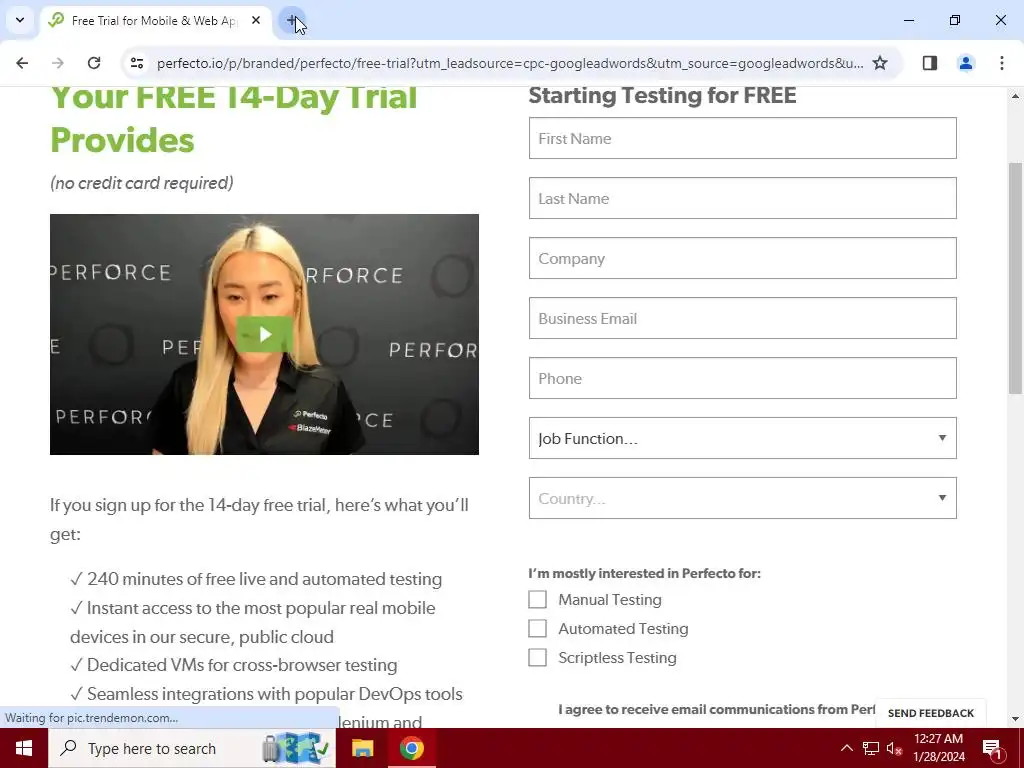Open the tab search dropdown
1024x768 pixels.
[x=20, y=20]
